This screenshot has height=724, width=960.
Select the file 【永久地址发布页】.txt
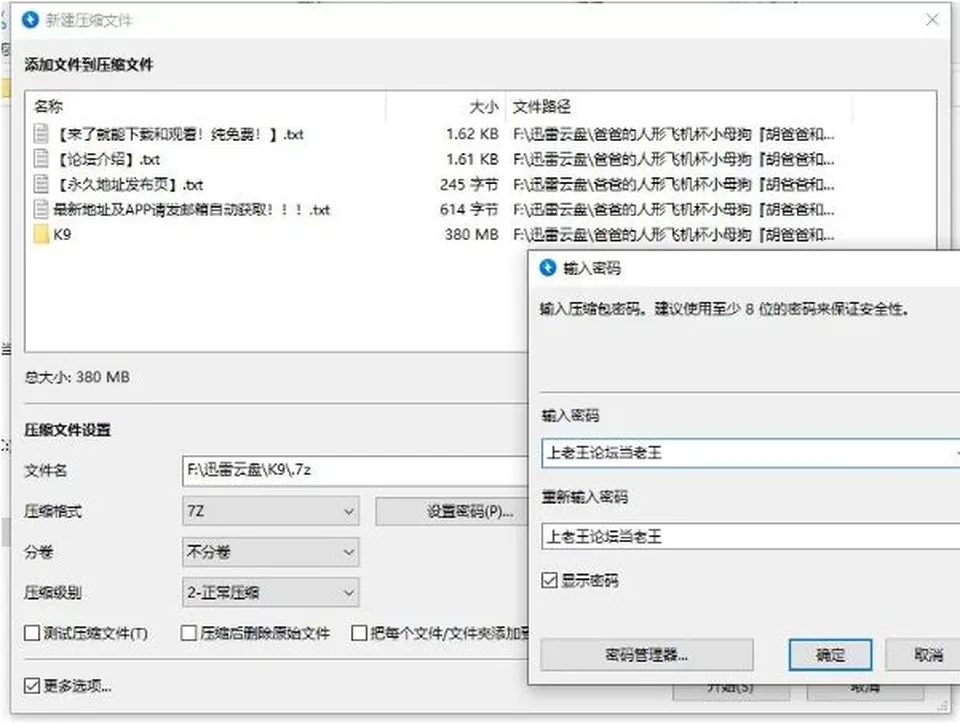[x=129, y=184]
